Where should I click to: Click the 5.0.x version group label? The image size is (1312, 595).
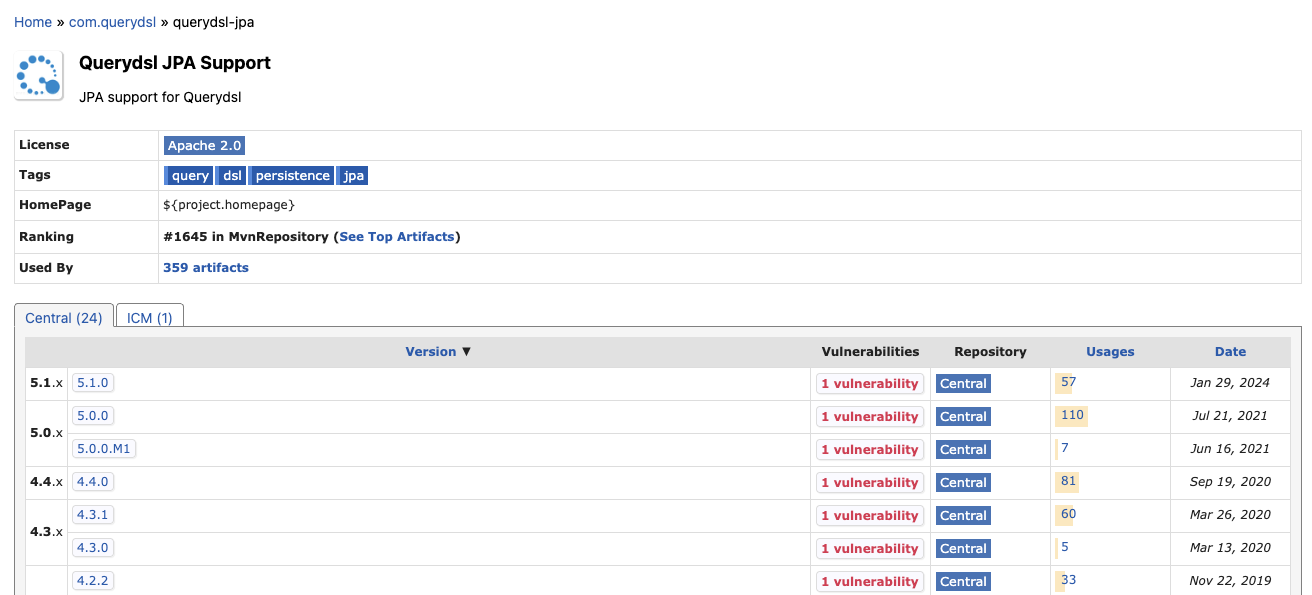[x=46, y=433]
